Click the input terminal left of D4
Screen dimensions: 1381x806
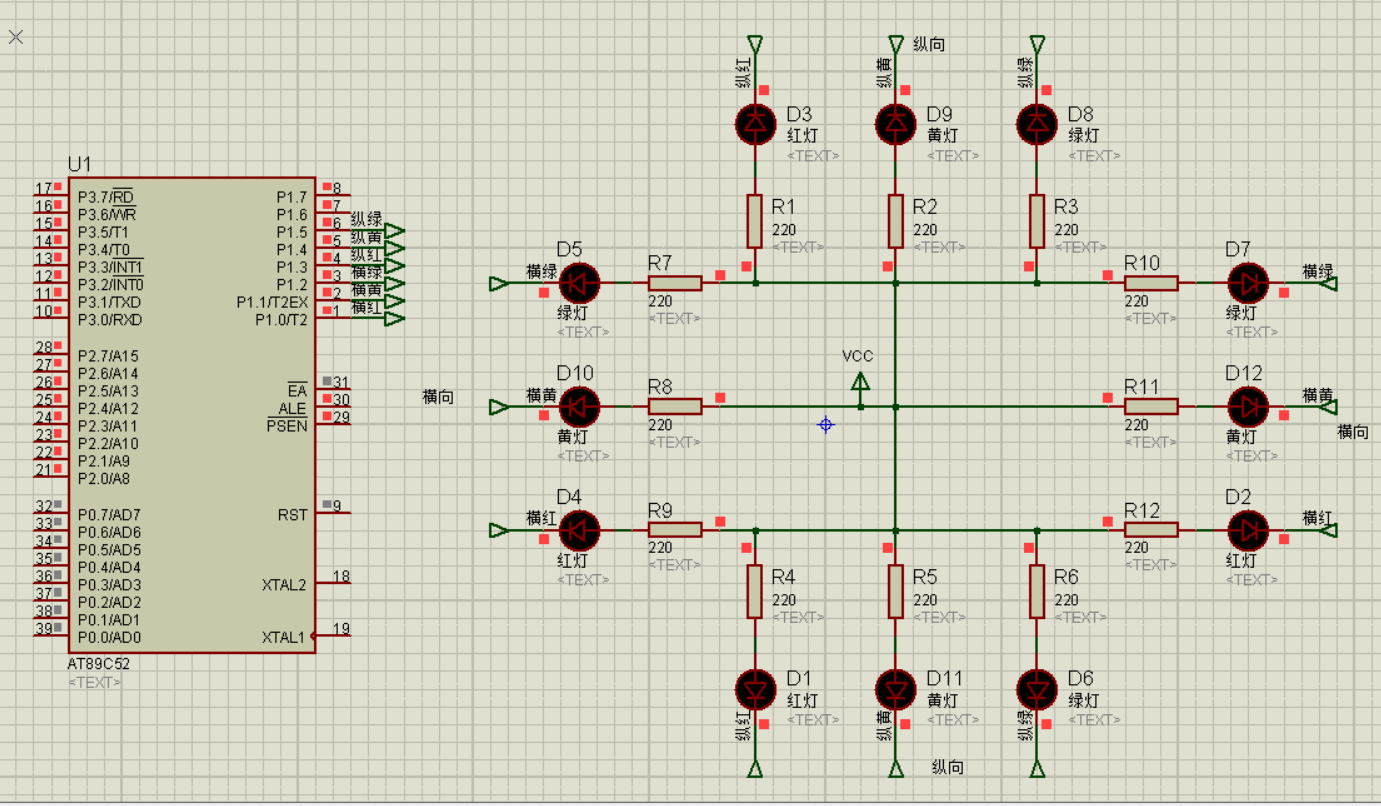[x=498, y=530]
